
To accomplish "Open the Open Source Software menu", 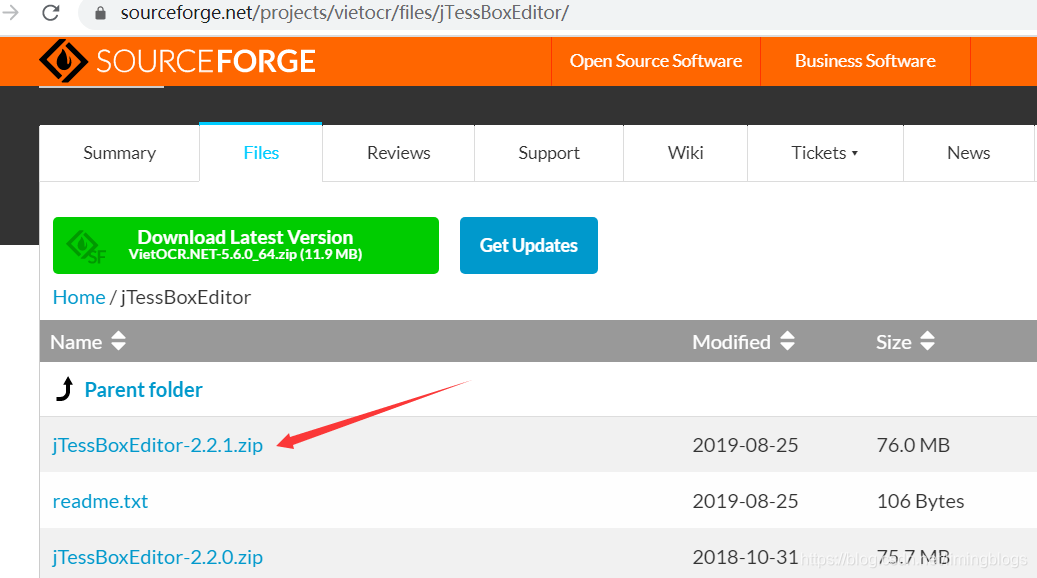I will coord(656,61).
